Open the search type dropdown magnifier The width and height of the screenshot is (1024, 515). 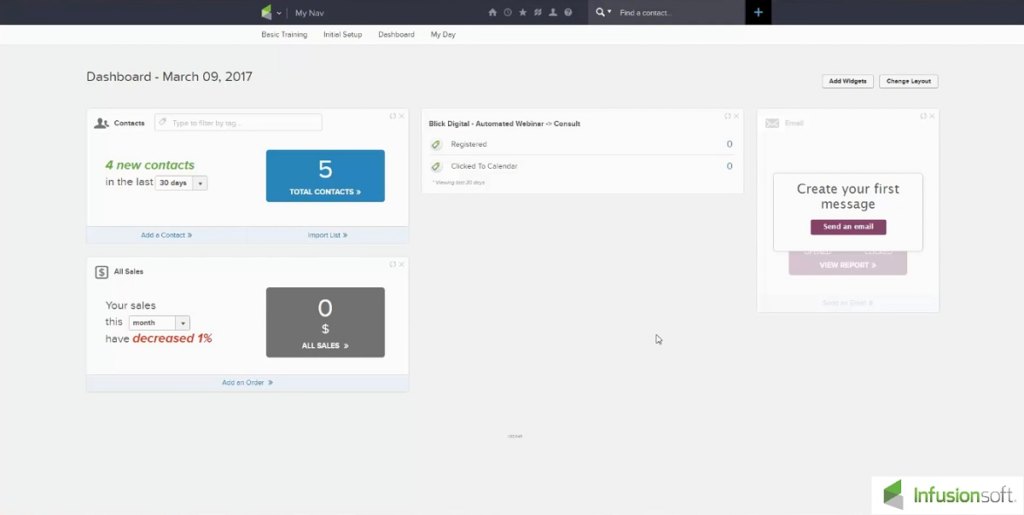point(603,12)
